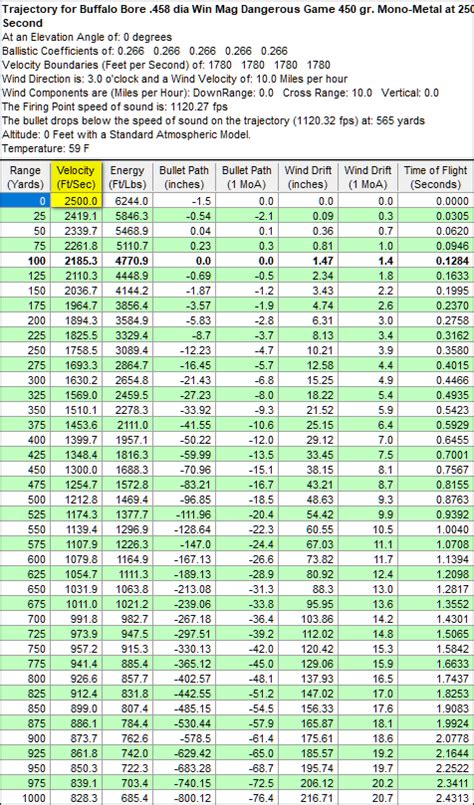Click the Wind Drift (1 MoA) column header

[x=368, y=177]
